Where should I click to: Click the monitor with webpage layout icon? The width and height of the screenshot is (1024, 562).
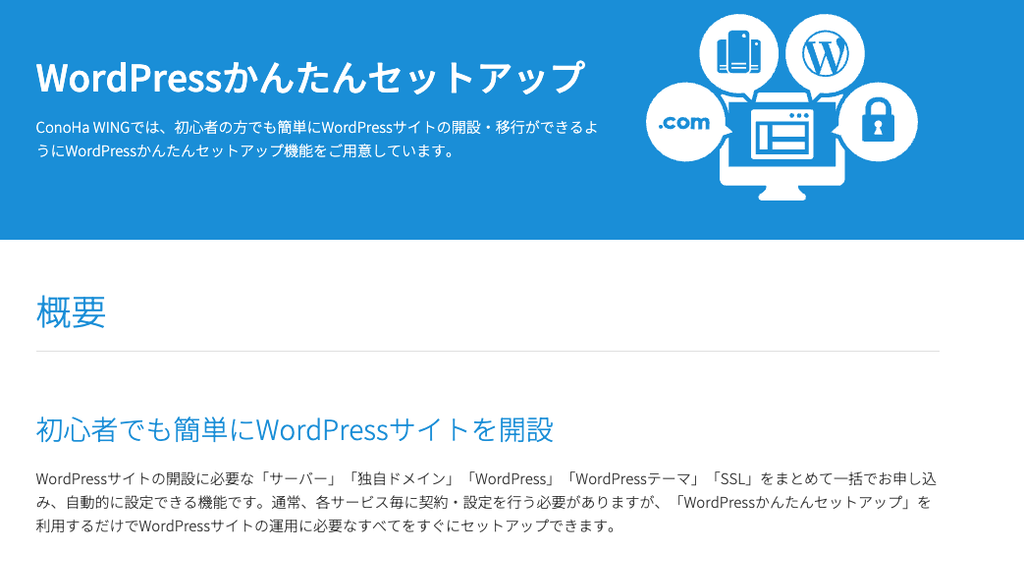782,145
